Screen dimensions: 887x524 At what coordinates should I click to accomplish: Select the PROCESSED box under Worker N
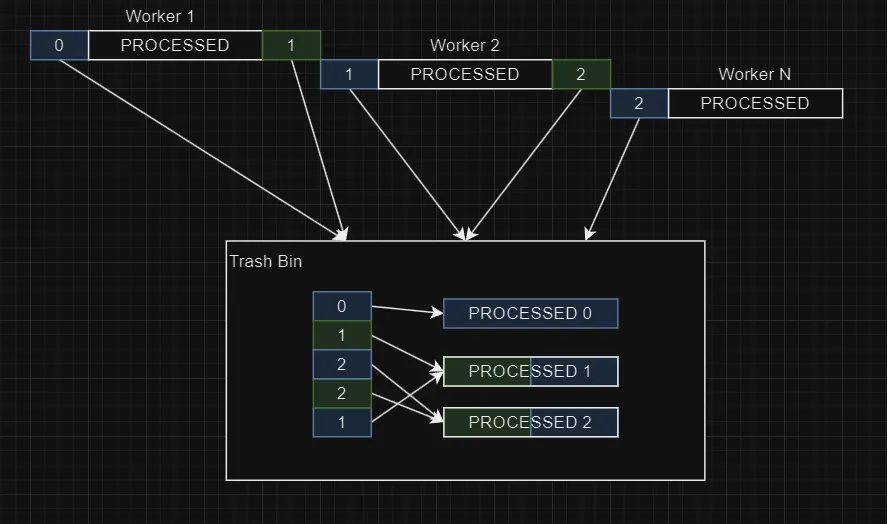pos(755,103)
